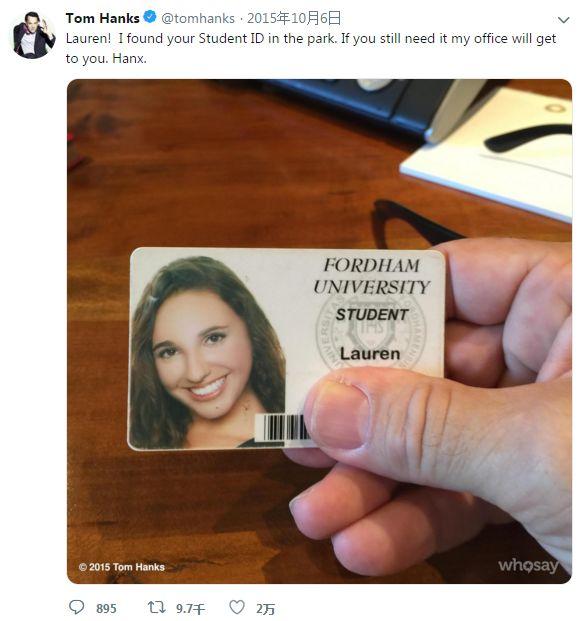Like the tweet with heart icon
This screenshot has width=582, height=621.
(x=237, y=607)
